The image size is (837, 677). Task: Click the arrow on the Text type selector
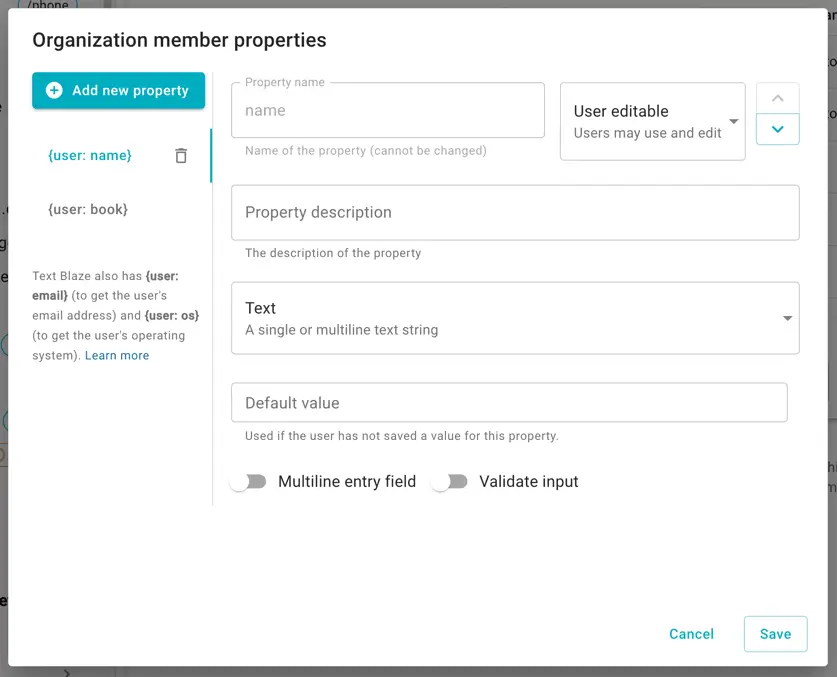tap(787, 318)
